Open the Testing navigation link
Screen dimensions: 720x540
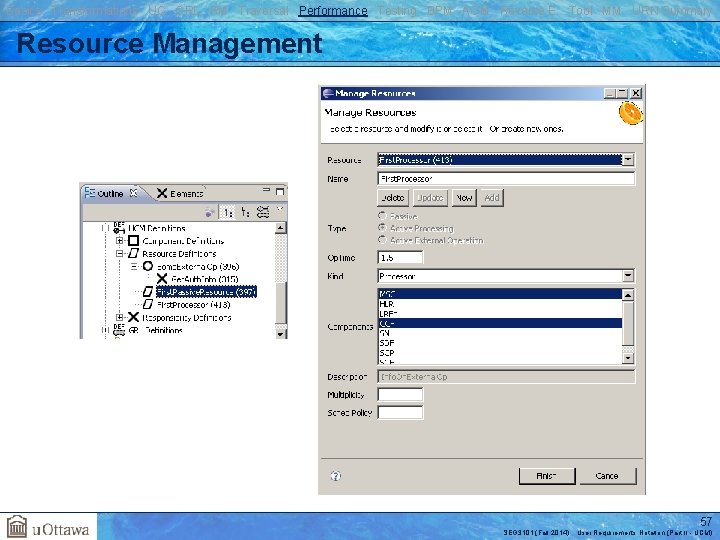point(397,10)
